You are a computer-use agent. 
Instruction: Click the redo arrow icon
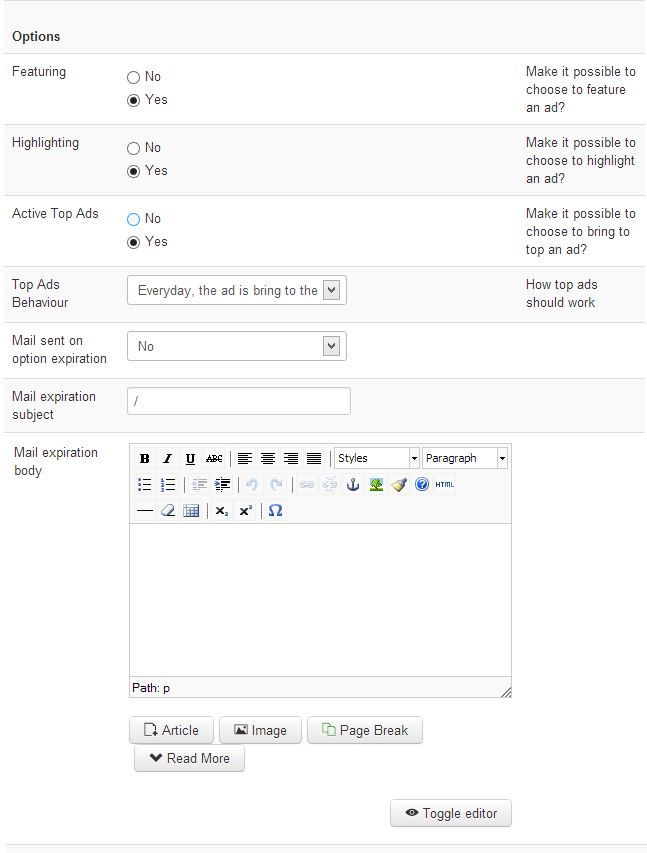(x=276, y=485)
